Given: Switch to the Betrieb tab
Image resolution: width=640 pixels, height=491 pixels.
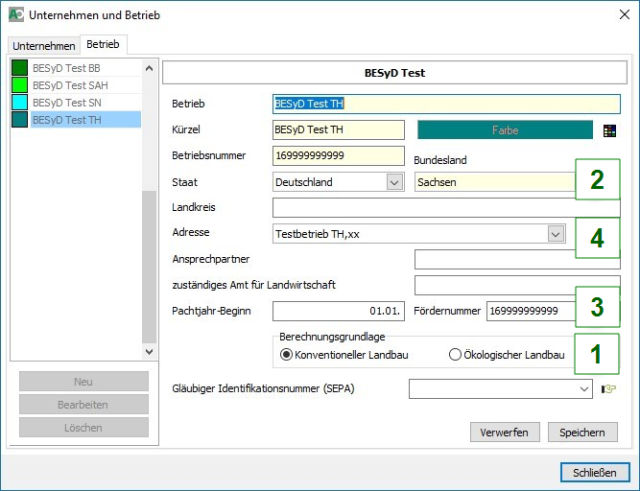Looking at the screenshot, I should (x=102, y=45).
